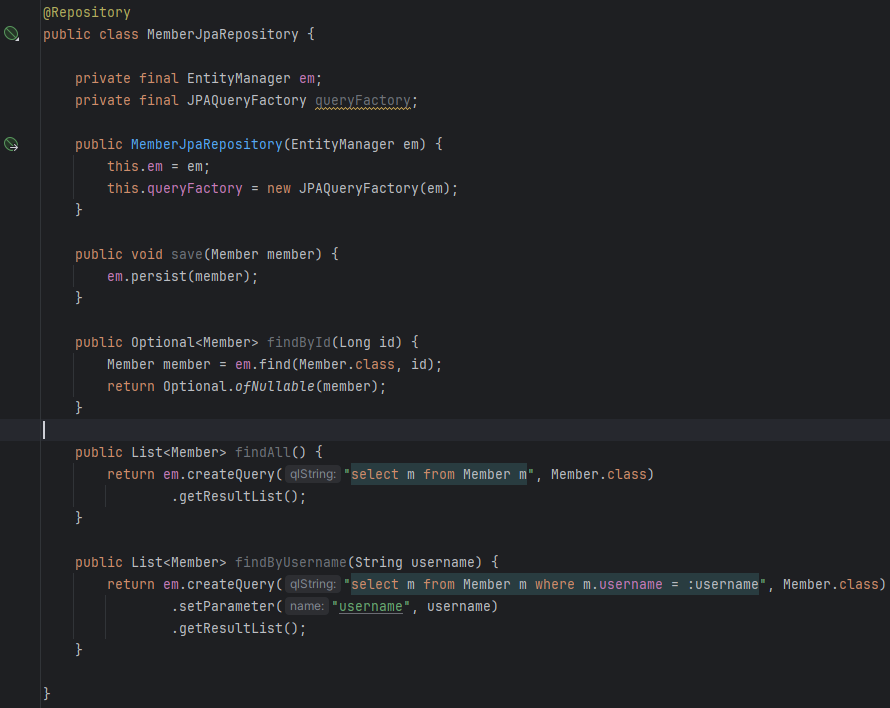The height and width of the screenshot is (708, 890).
Task: Click the findAll method name
Action: pos(263,453)
